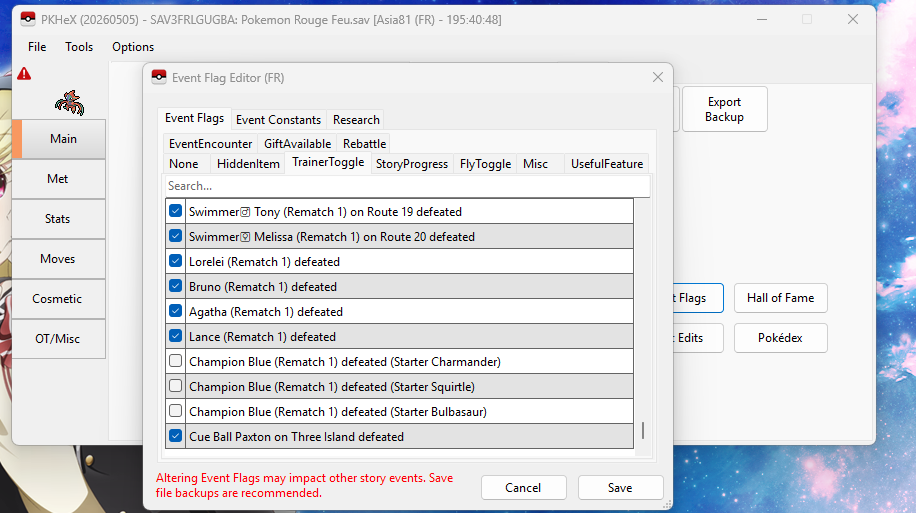Save the event flag changes
916x513 pixels.
pyautogui.click(x=620, y=488)
